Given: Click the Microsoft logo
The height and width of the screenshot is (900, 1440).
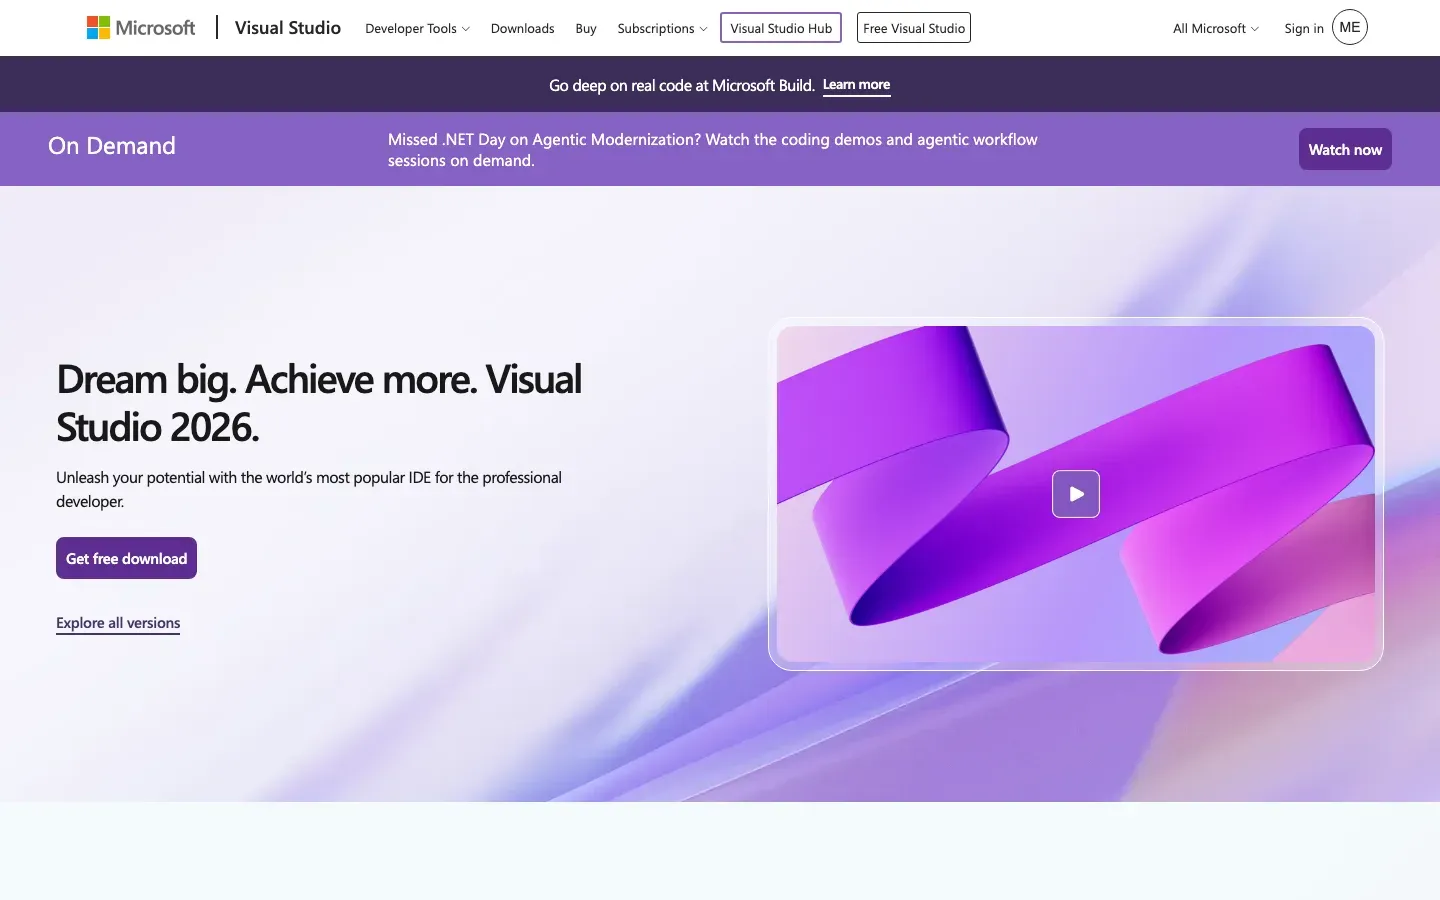Looking at the screenshot, I should [141, 28].
